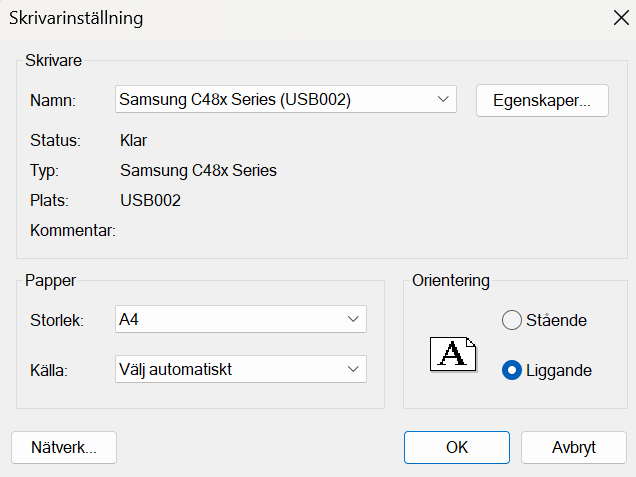
Task: Select the Liggande orientation radio button
Action: [511, 370]
